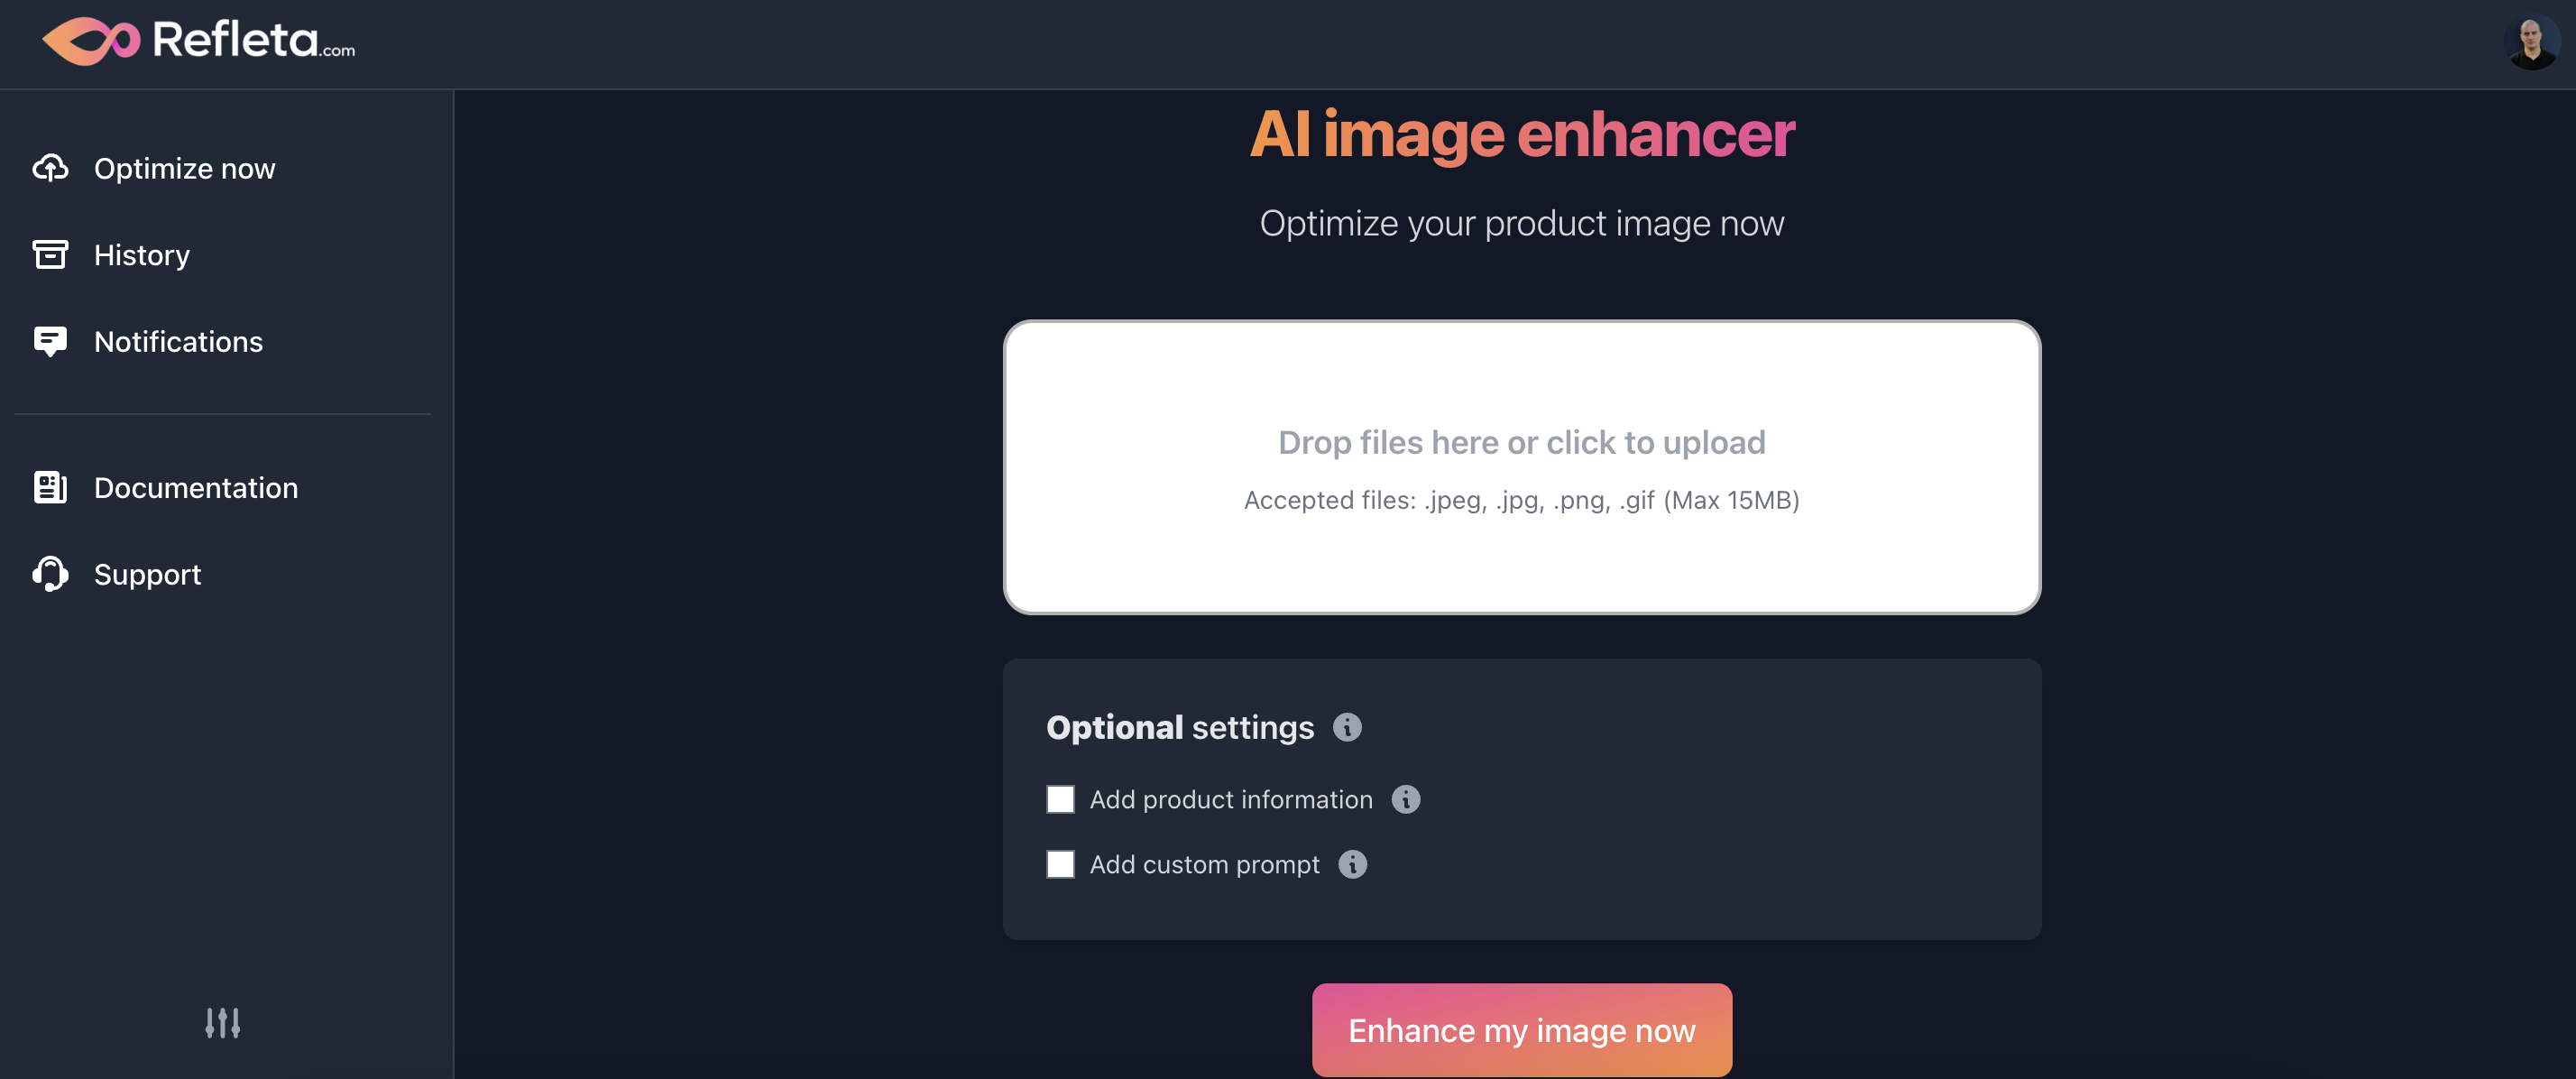Show info for Optional settings
The width and height of the screenshot is (2576, 1079).
pos(1347,727)
